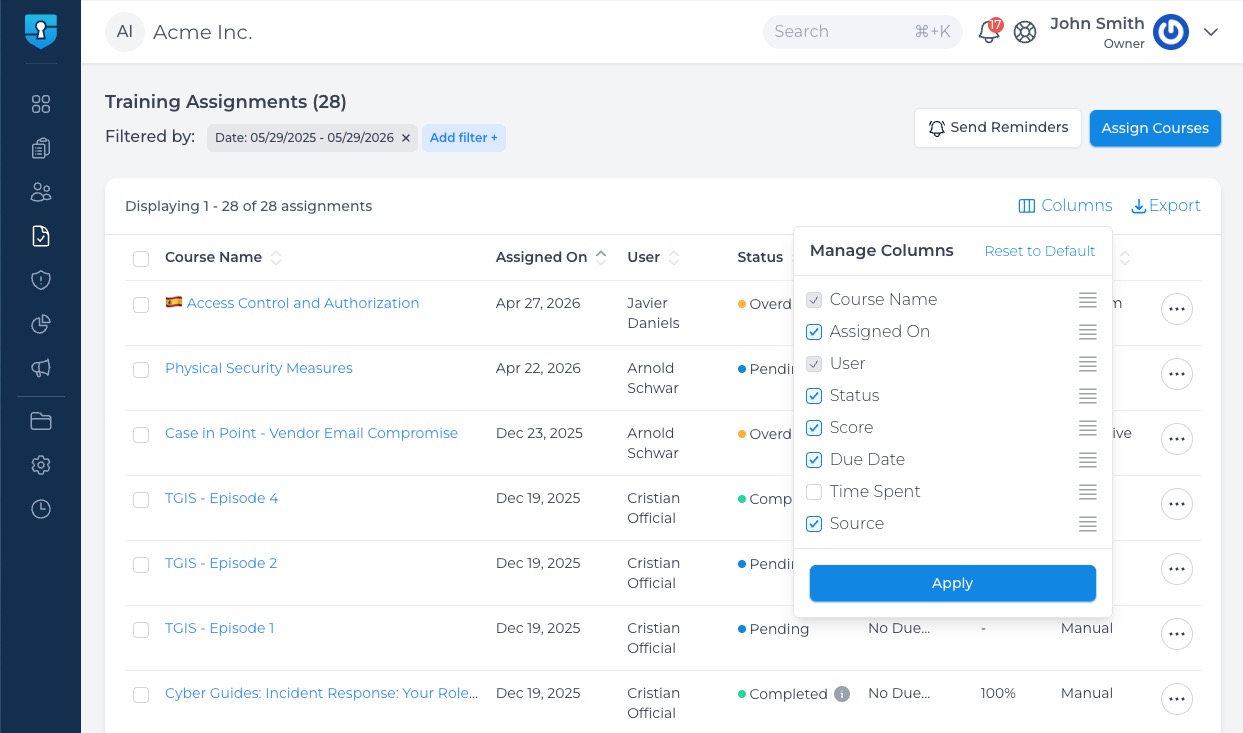Select the Physical Security Measures row checkbox
This screenshot has height=733, width=1243.
tap(141, 370)
